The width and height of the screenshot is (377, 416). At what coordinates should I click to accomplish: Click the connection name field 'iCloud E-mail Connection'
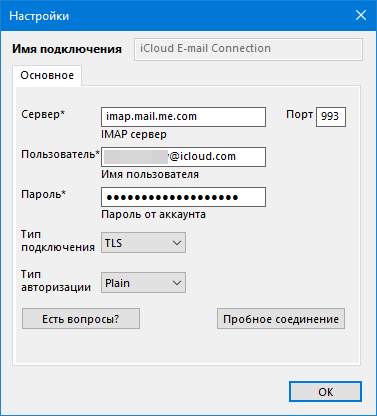click(248, 49)
